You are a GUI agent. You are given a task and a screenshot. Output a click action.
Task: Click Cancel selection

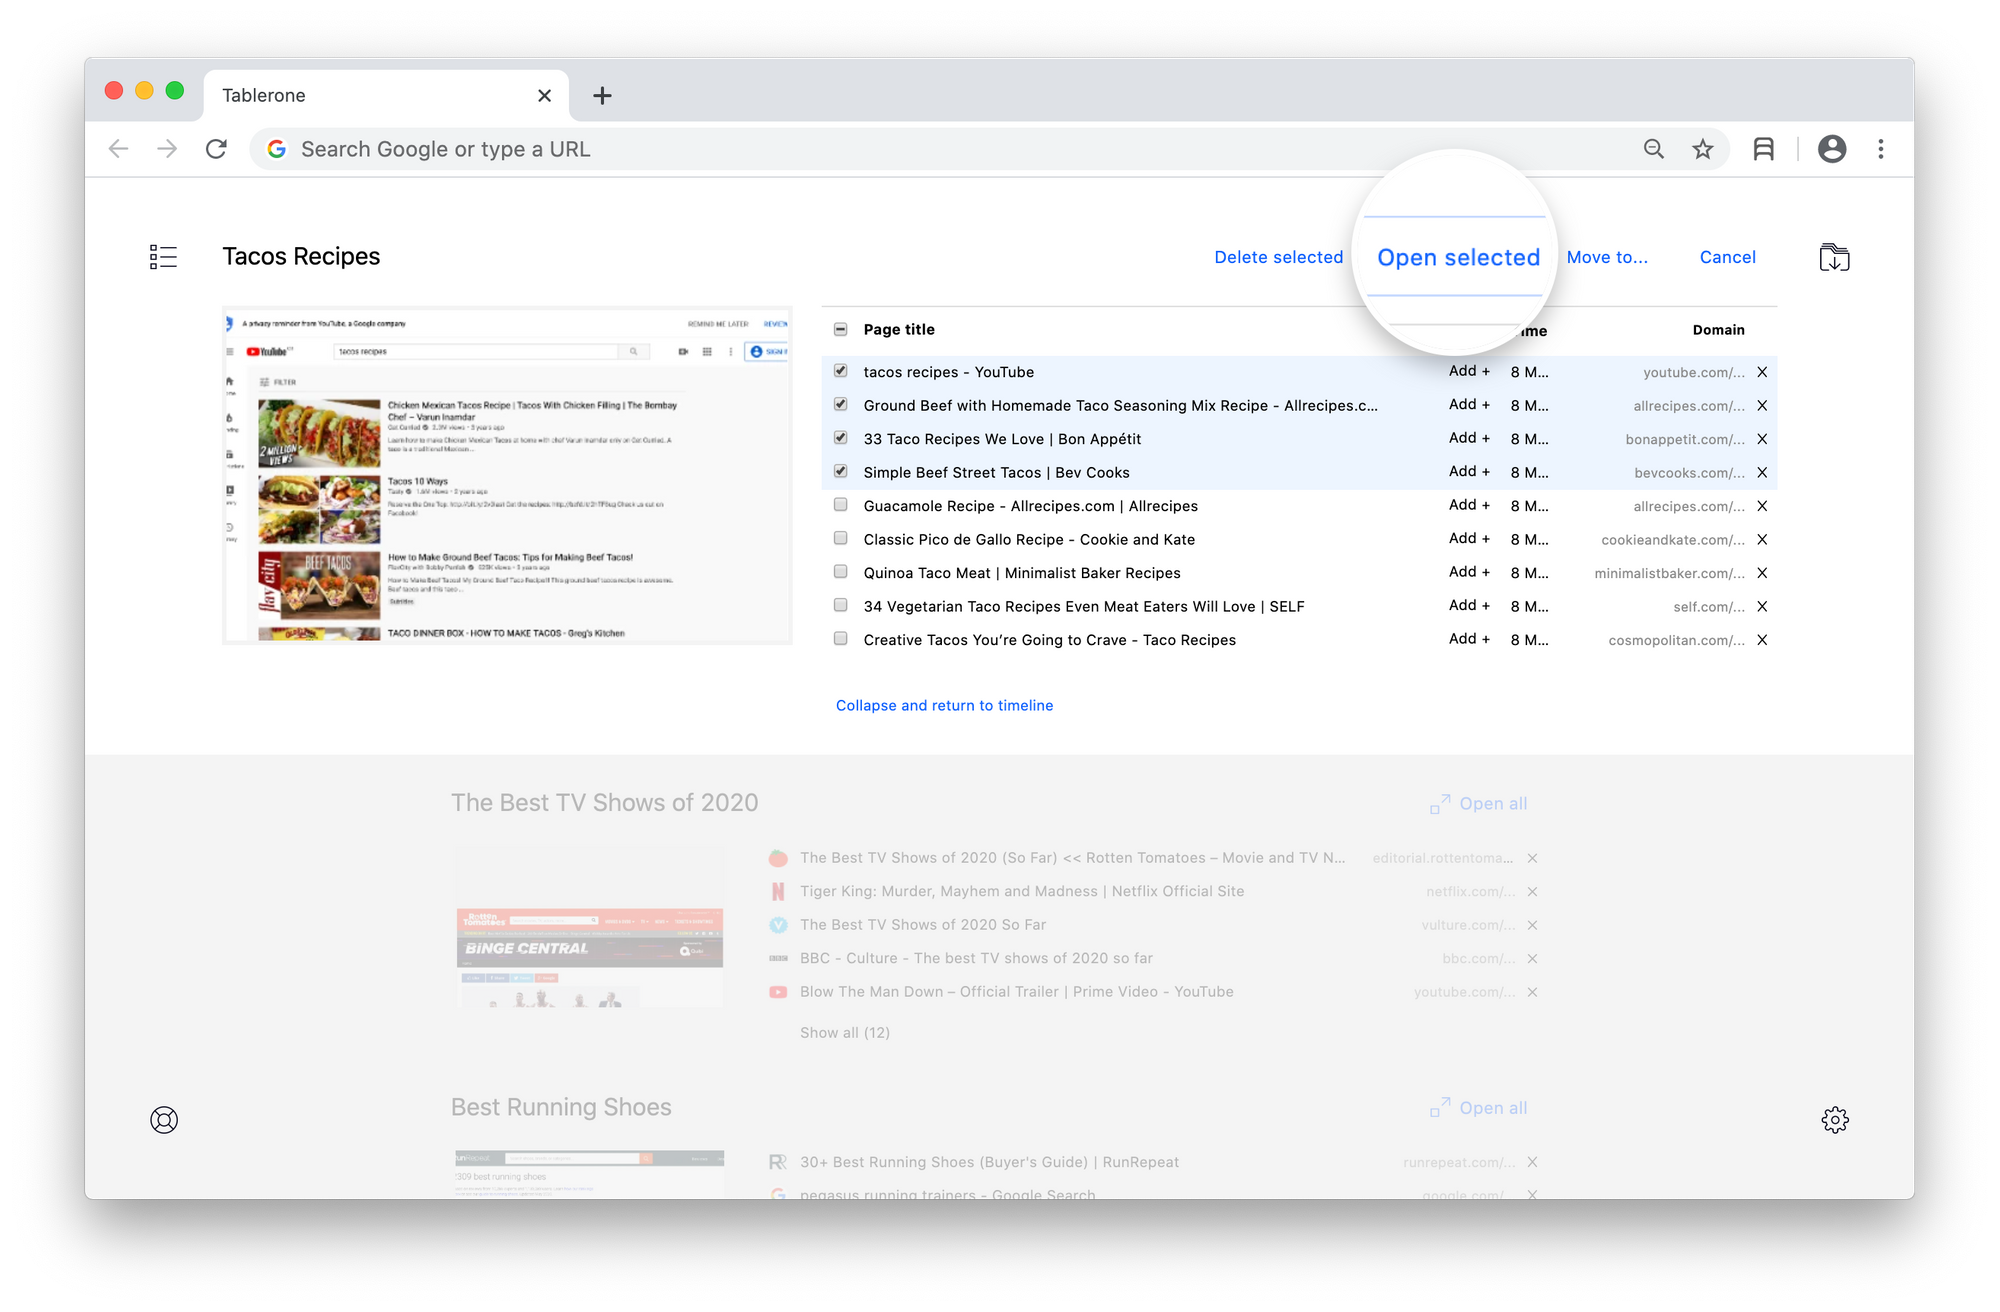1727,257
